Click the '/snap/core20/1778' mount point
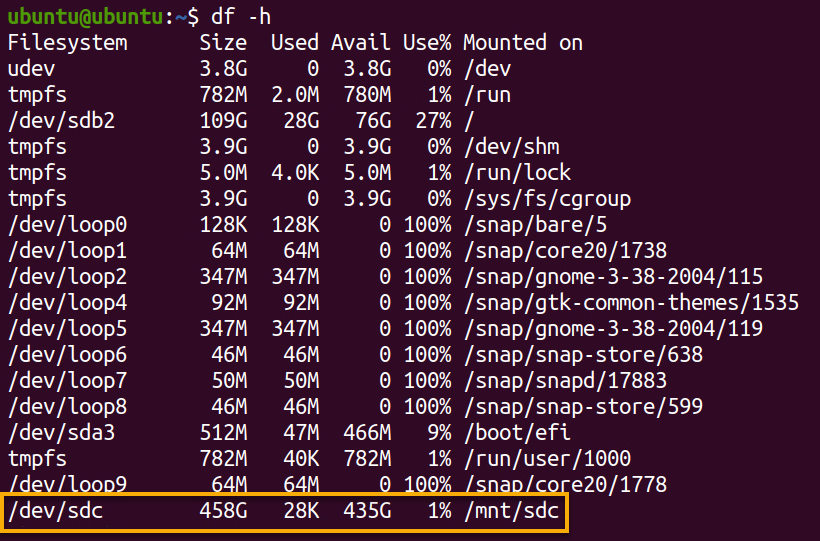Screen dimensions: 820x541 [x=565, y=484]
